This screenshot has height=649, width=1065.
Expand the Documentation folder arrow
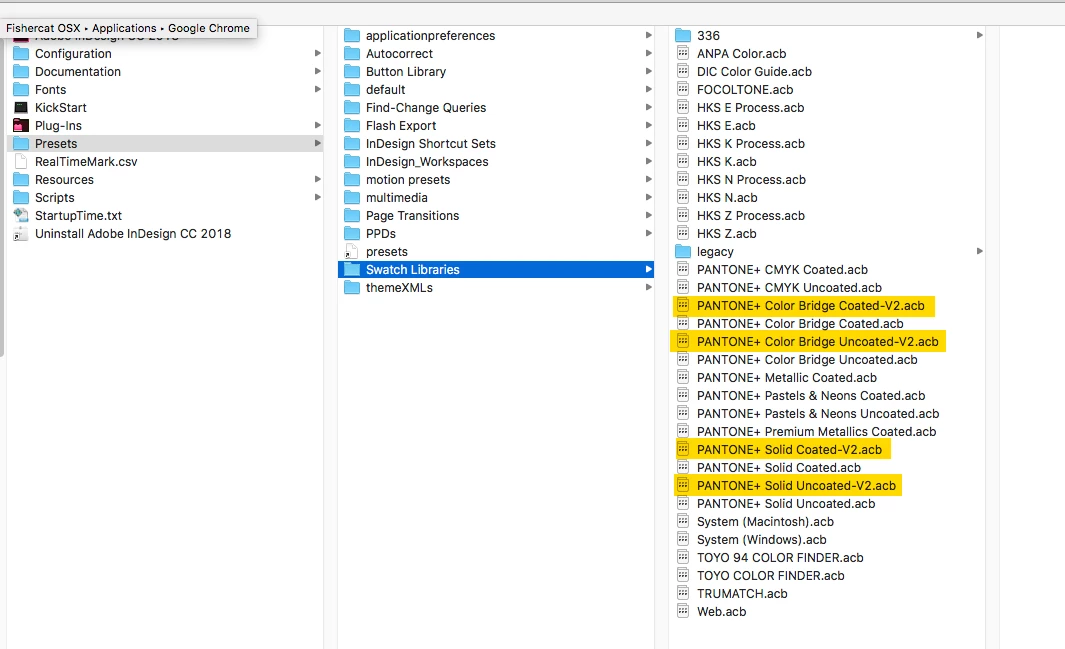(x=317, y=71)
